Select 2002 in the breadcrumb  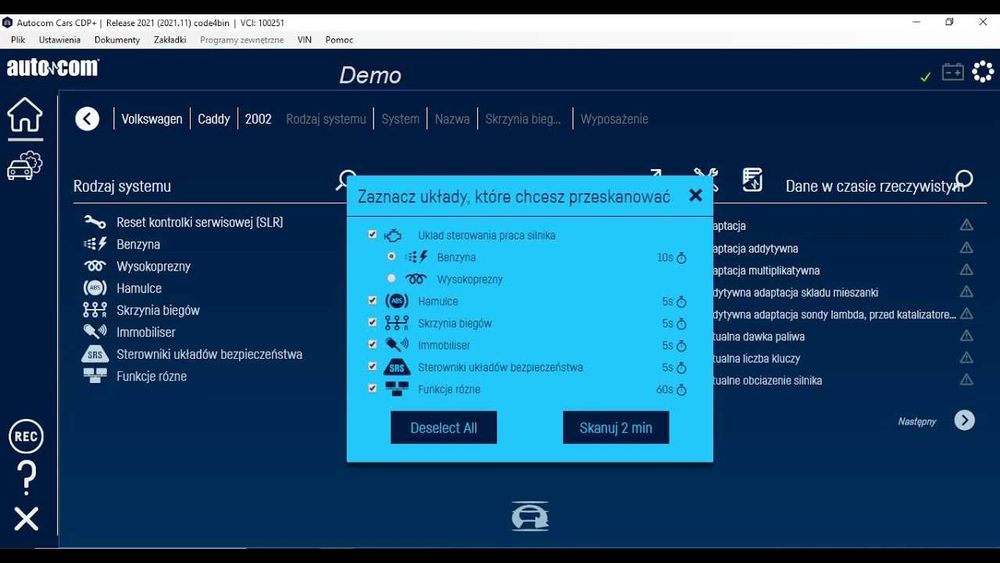point(258,119)
